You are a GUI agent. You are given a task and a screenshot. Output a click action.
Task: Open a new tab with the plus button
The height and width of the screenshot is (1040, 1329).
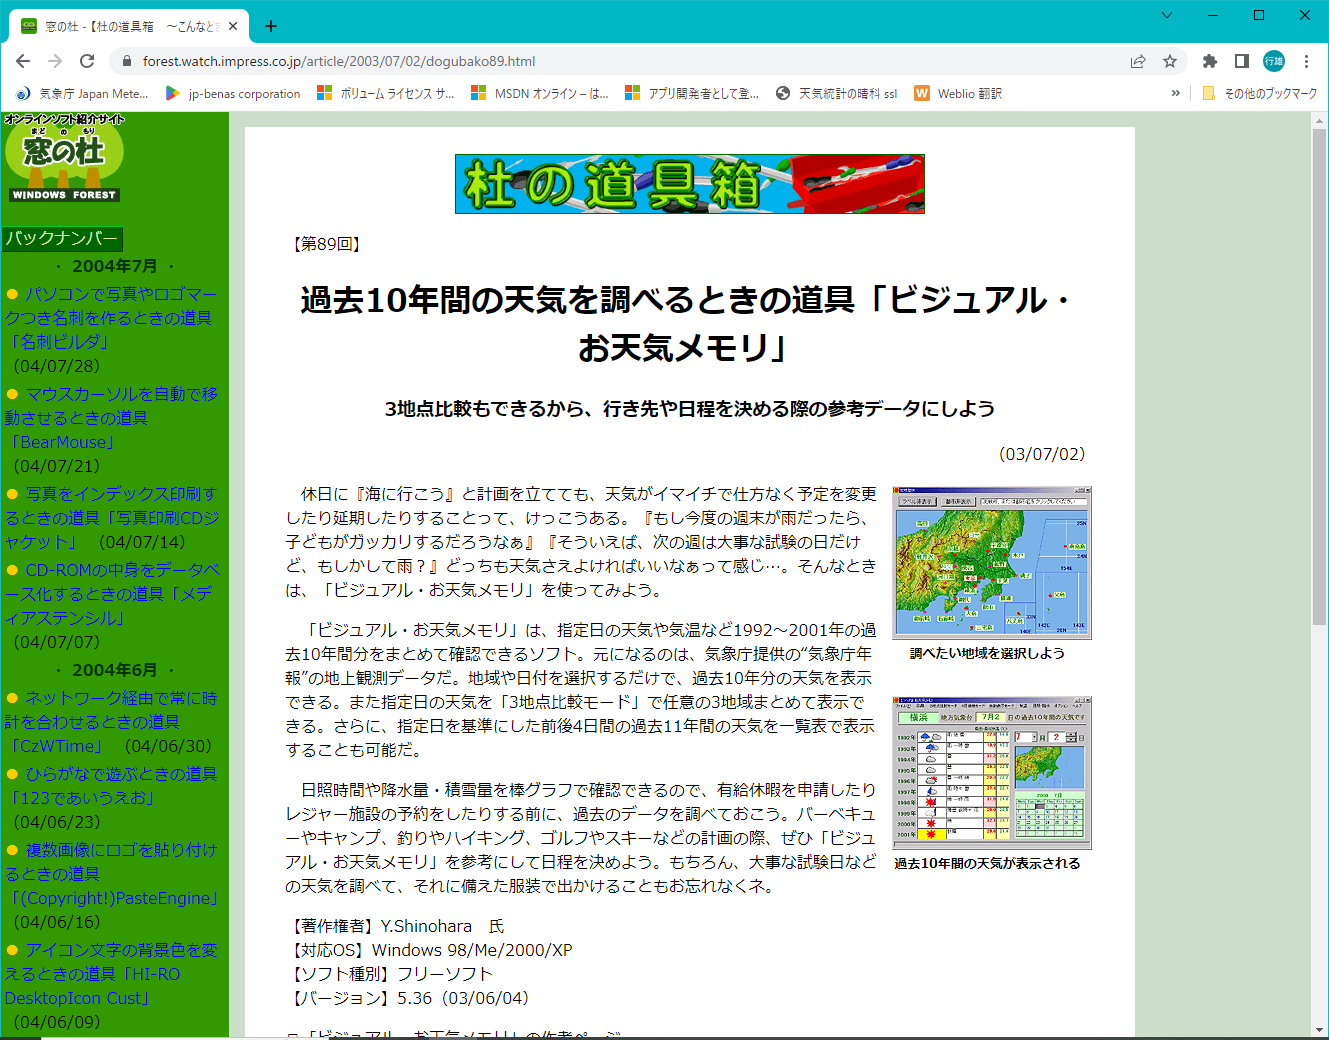(271, 26)
